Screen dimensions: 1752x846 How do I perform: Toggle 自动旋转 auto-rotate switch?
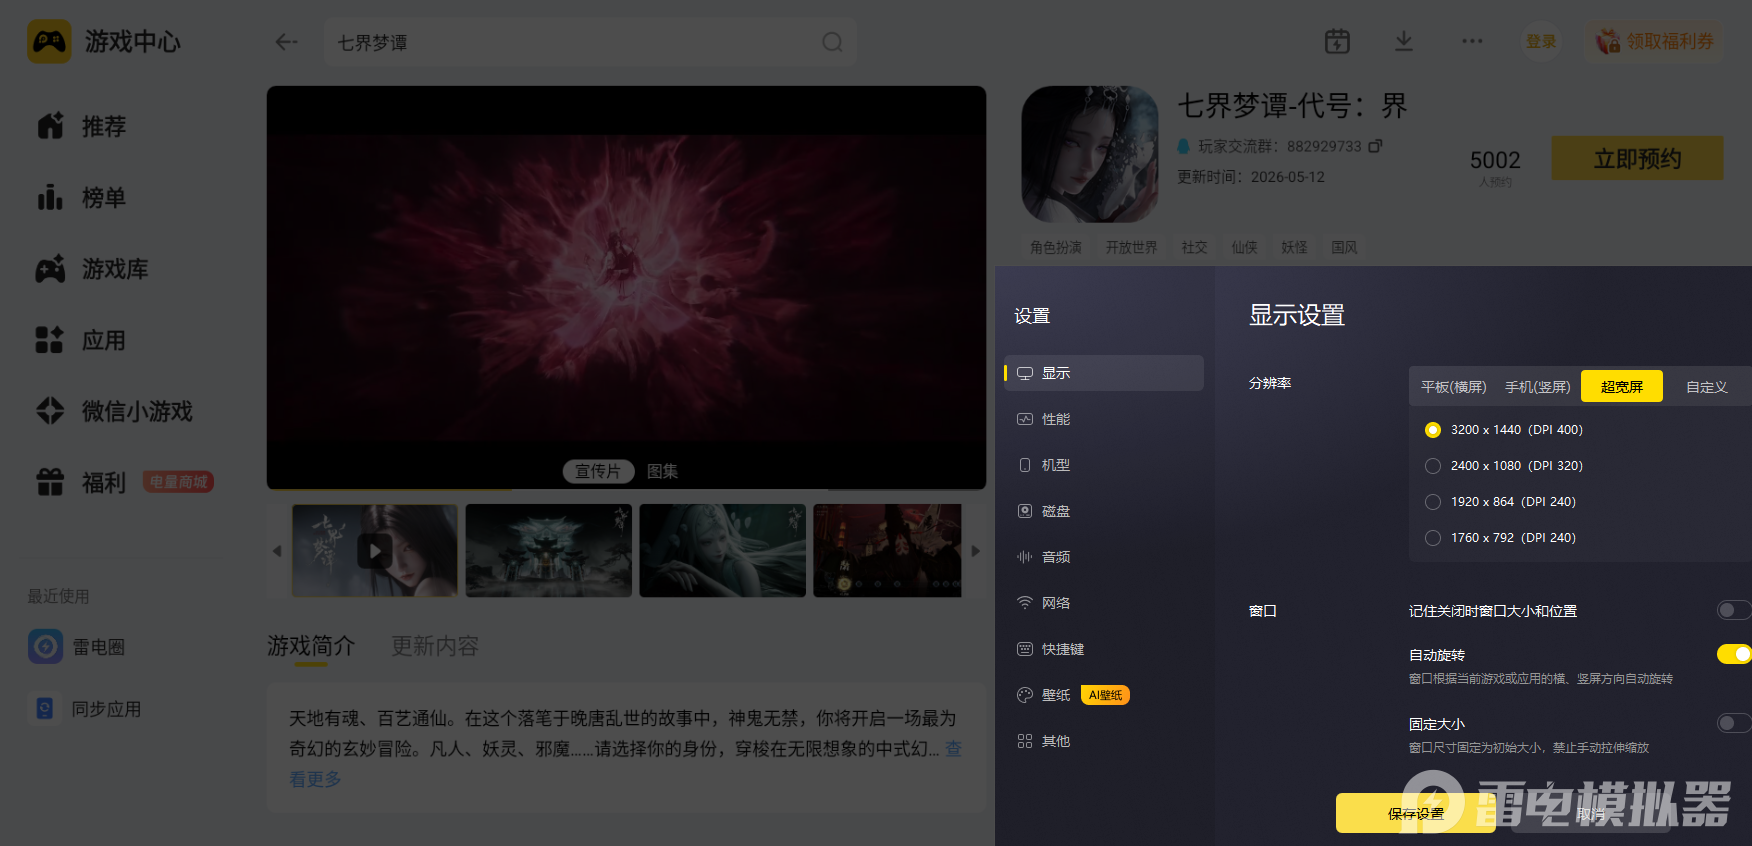coord(1734,654)
